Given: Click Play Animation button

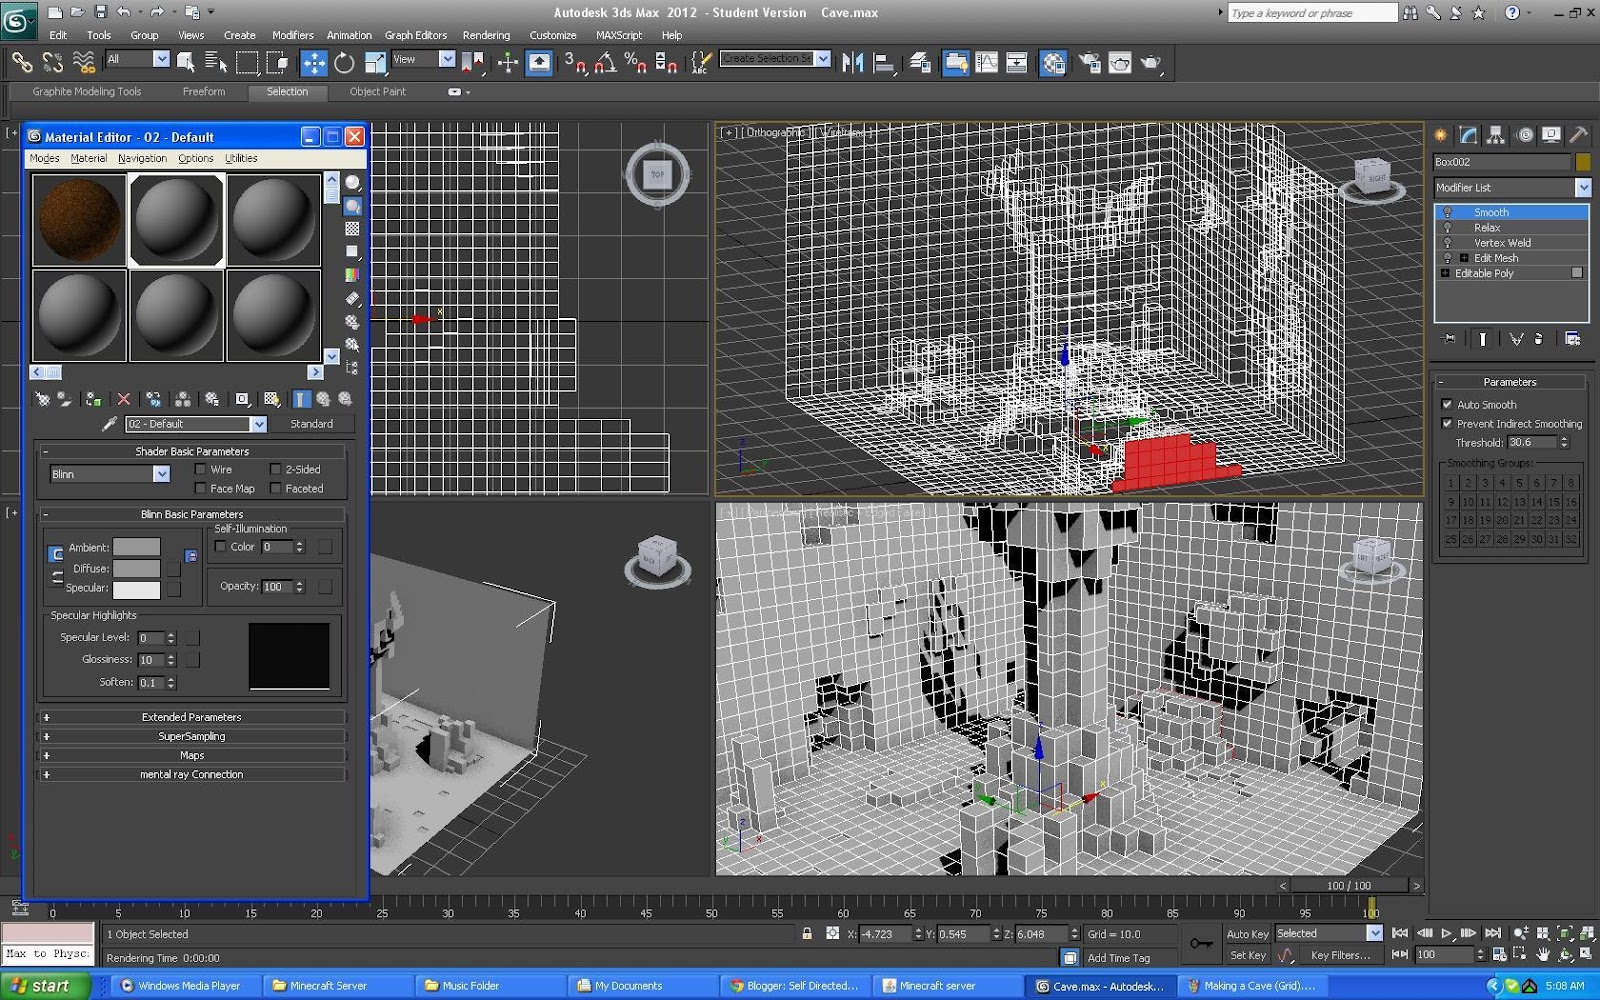Looking at the screenshot, I should (x=1446, y=933).
